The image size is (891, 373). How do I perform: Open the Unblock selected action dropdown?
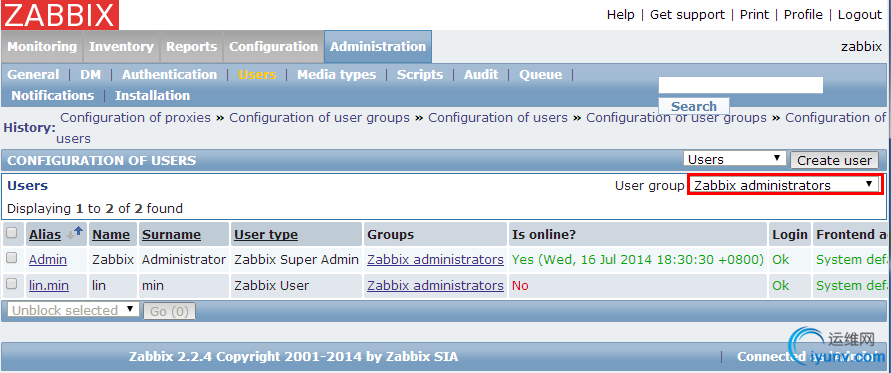click(x=73, y=310)
